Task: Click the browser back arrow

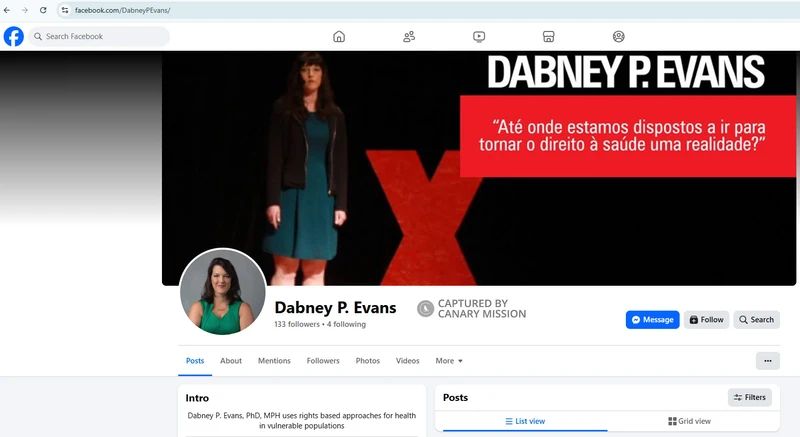Action: click(7, 10)
